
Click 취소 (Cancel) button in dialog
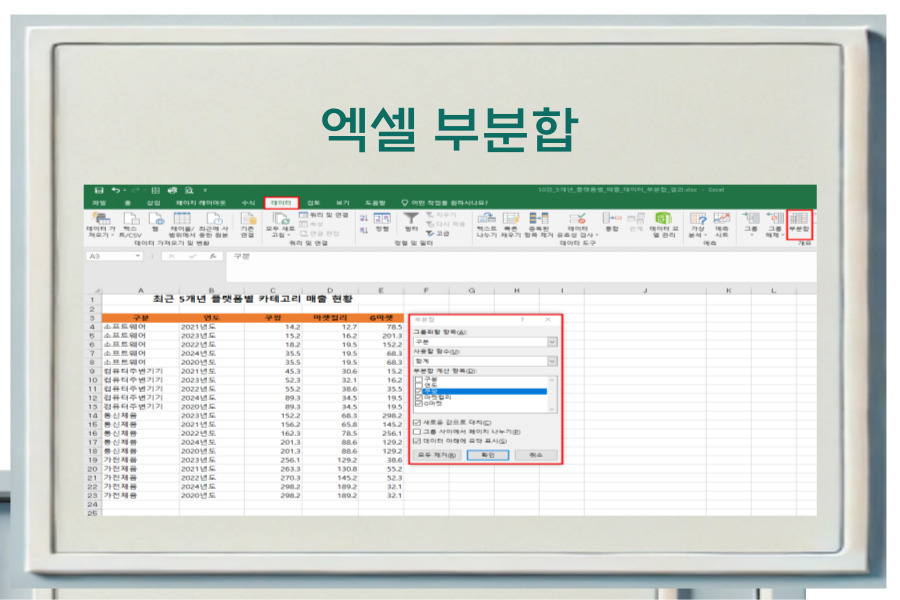(x=536, y=455)
